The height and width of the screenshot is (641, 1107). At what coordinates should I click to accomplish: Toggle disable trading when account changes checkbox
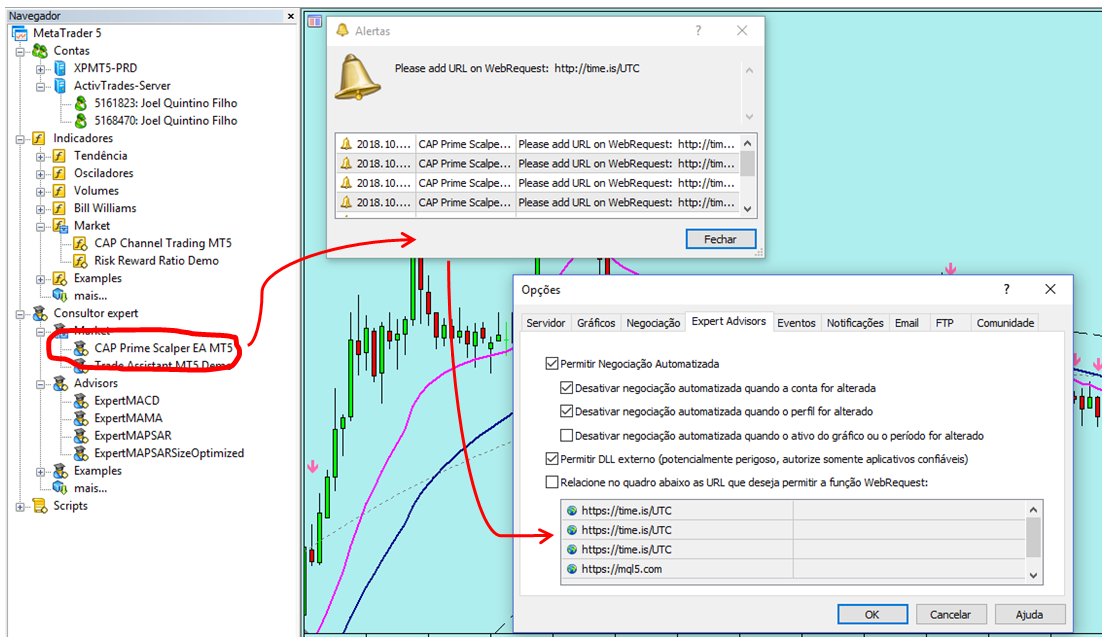click(x=566, y=388)
